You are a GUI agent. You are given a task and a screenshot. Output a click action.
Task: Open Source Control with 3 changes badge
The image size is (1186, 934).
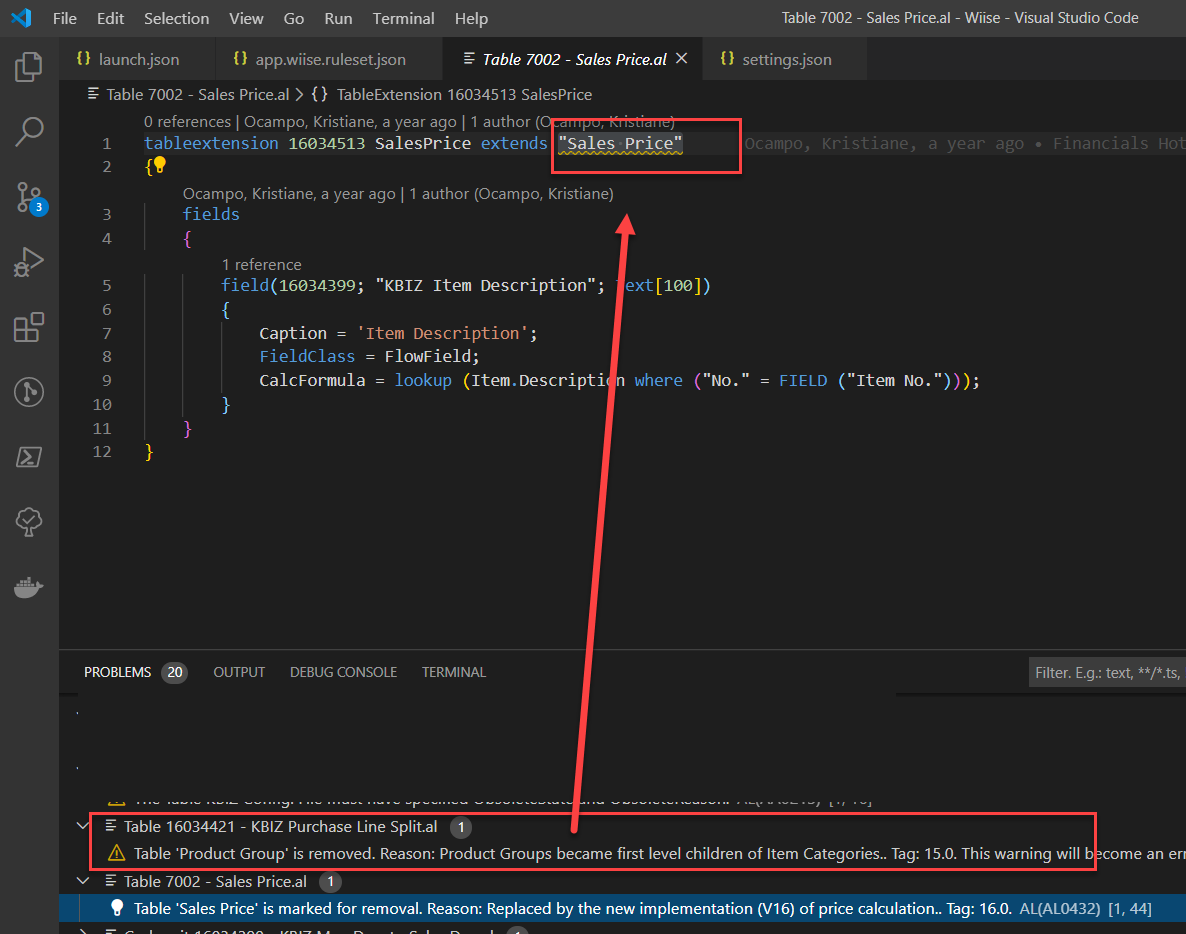click(x=30, y=198)
